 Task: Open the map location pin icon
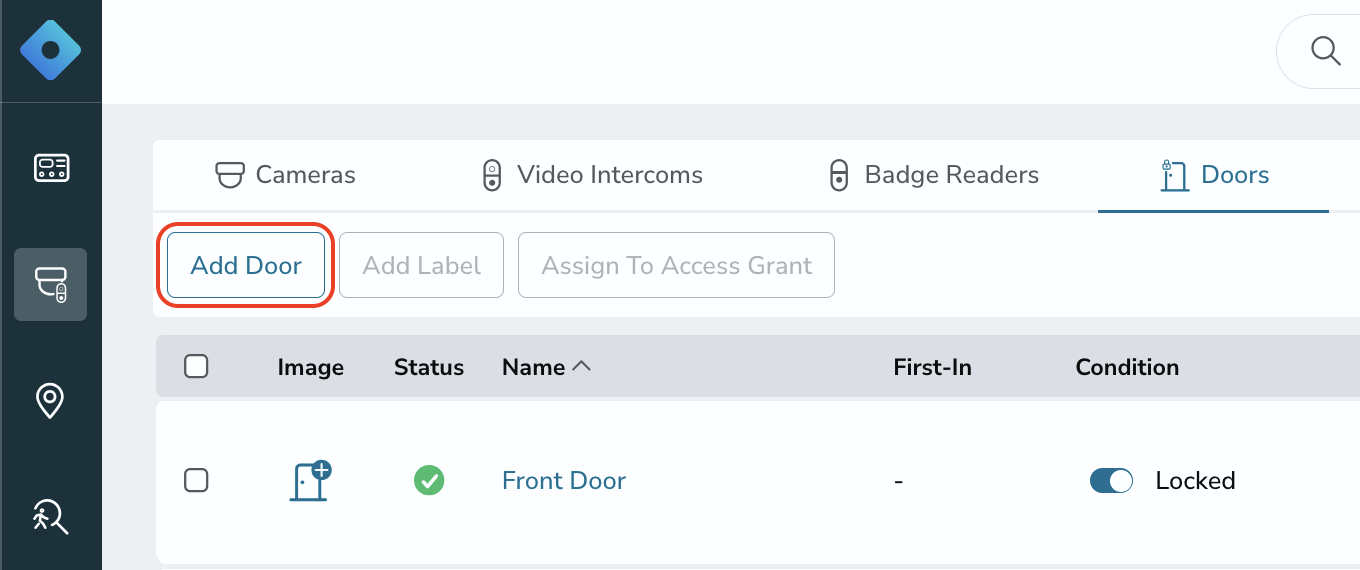coord(50,401)
